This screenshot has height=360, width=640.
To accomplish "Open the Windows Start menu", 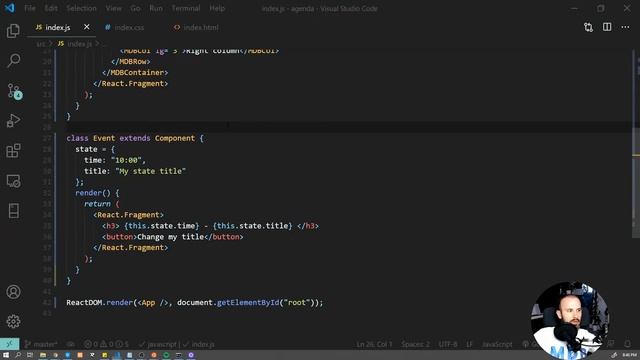I will click(6, 355).
